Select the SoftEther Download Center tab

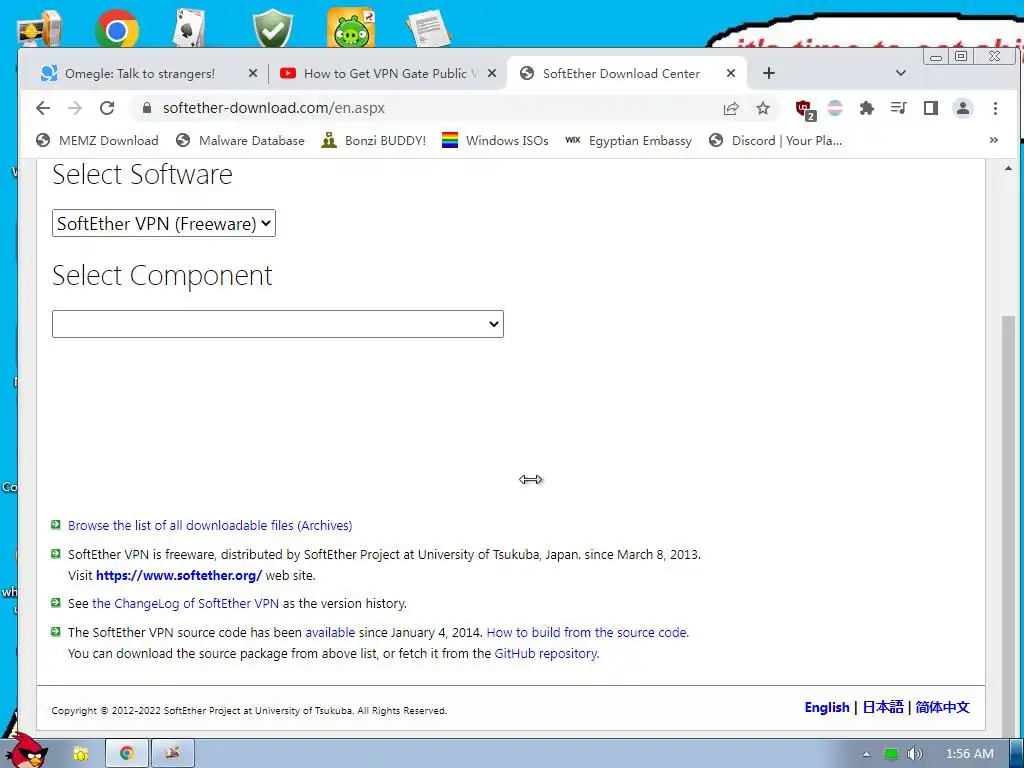(x=621, y=73)
